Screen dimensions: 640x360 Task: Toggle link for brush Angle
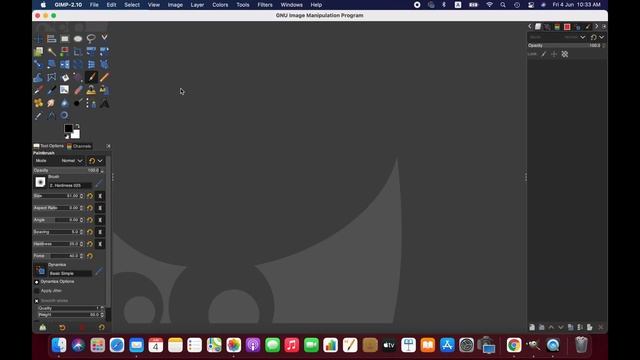click(x=100, y=220)
